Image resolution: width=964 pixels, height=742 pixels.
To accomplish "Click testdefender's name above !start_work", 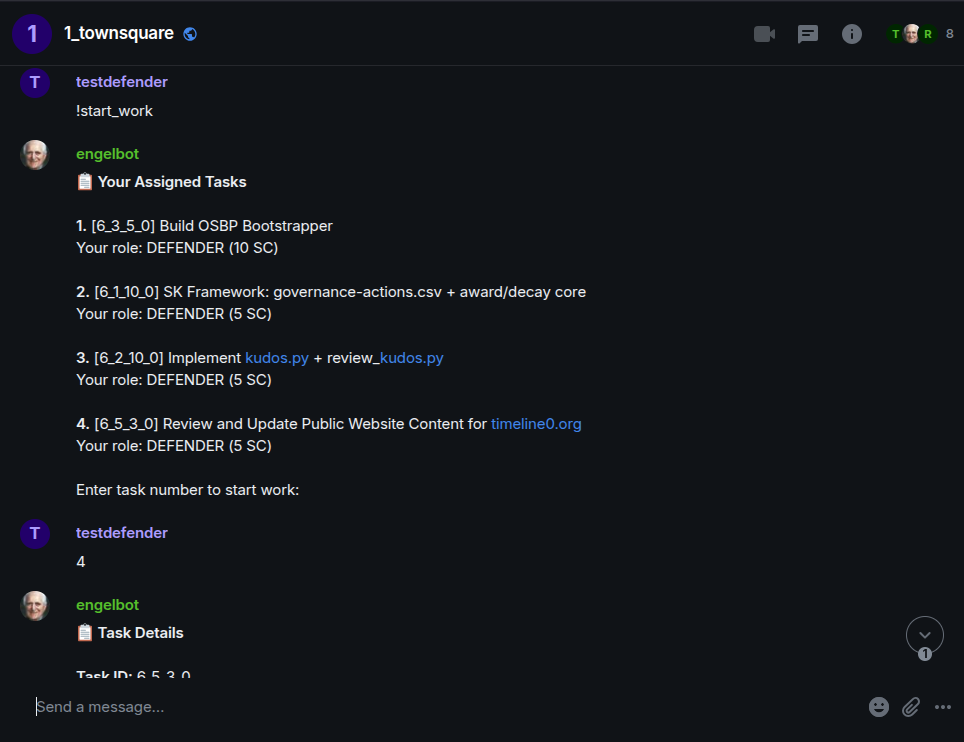I will click(122, 82).
